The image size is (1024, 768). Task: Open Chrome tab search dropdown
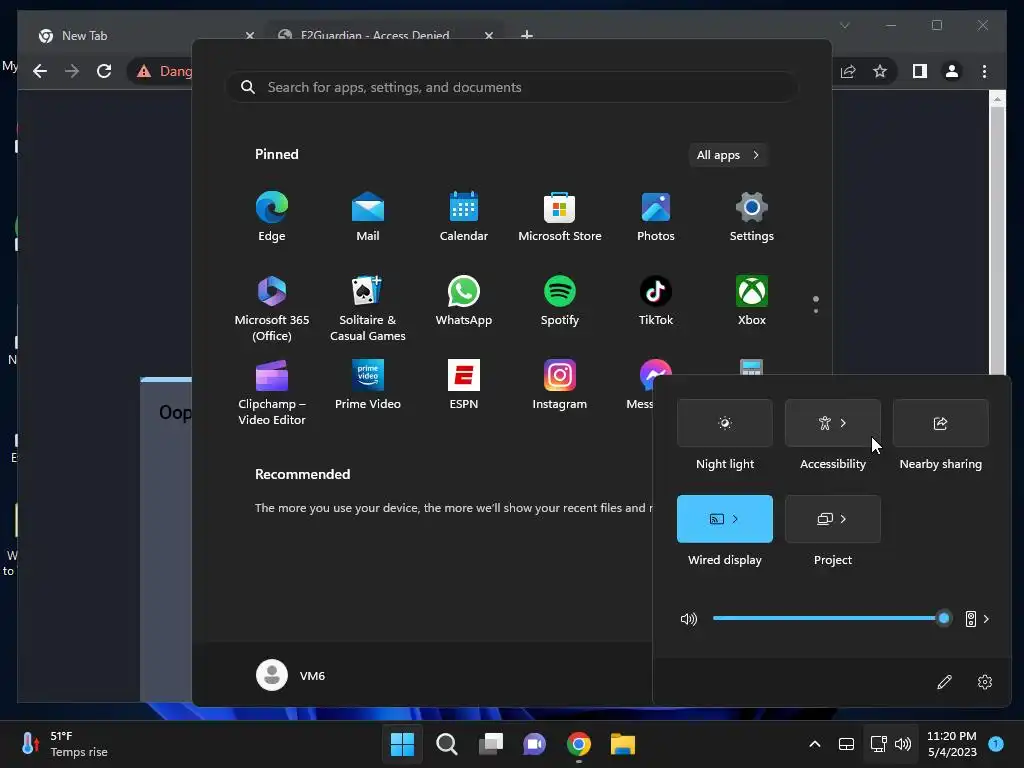pyautogui.click(x=844, y=25)
